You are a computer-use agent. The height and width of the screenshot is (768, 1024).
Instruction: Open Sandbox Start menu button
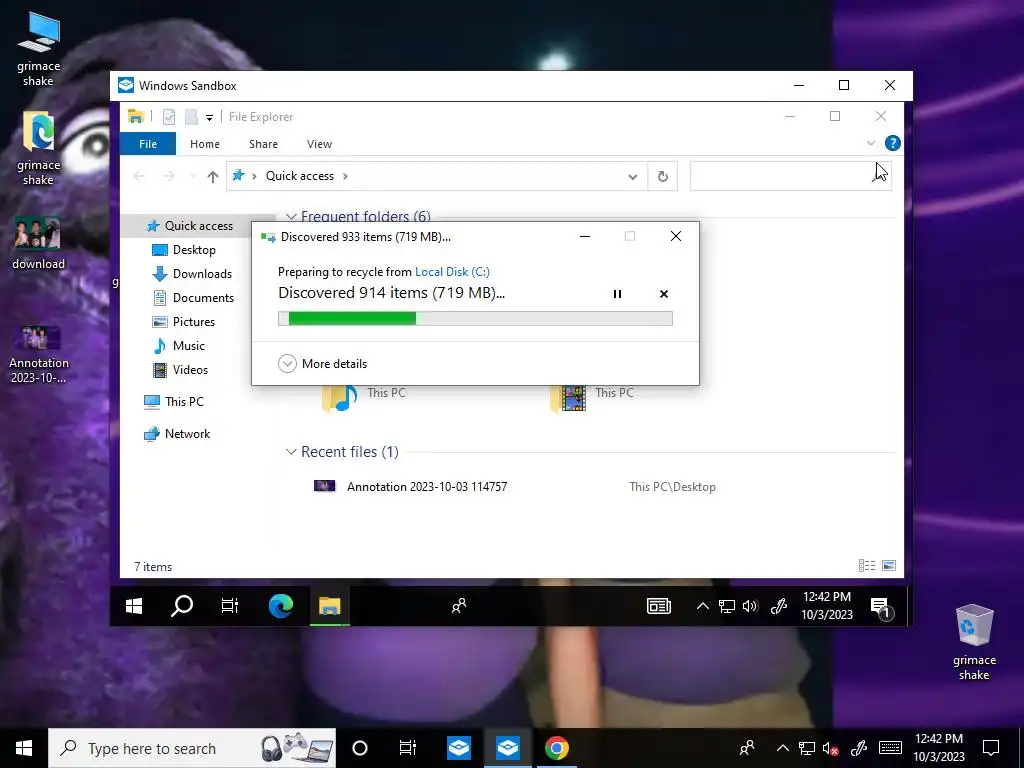[134, 607]
